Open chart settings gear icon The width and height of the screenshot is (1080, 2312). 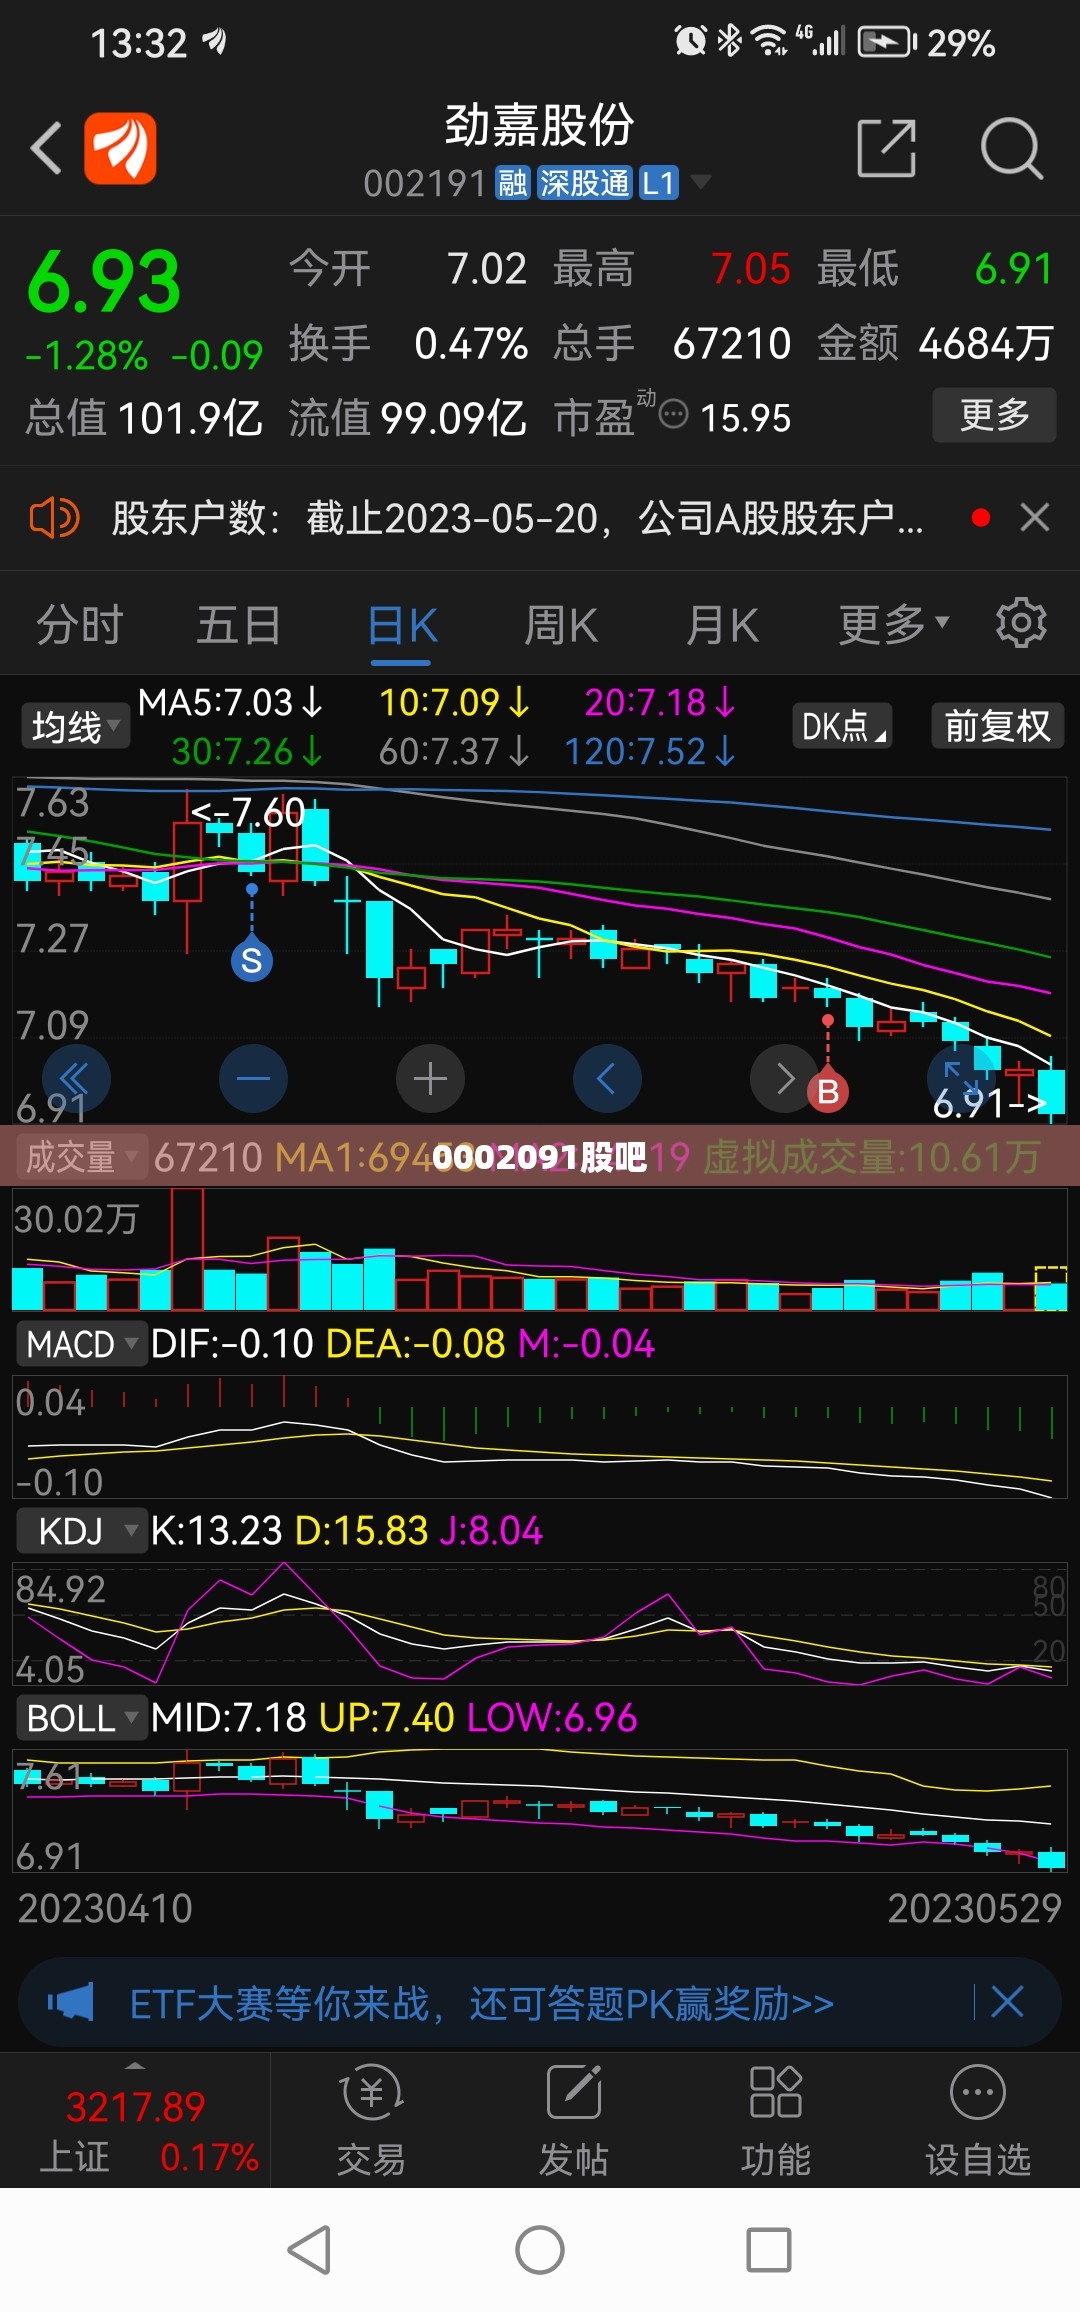(x=1021, y=623)
